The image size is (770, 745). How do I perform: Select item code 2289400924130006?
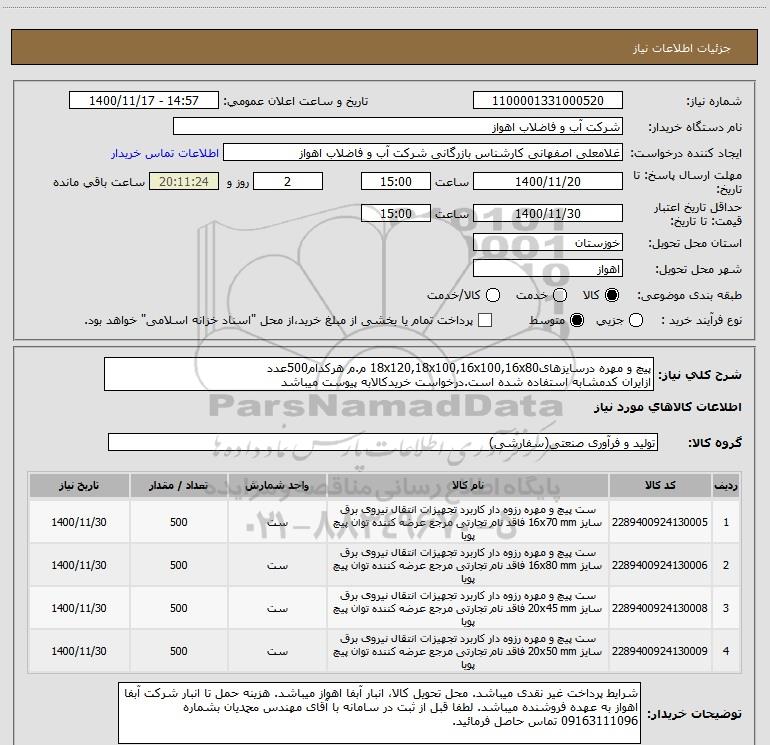click(x=660, y=565)
